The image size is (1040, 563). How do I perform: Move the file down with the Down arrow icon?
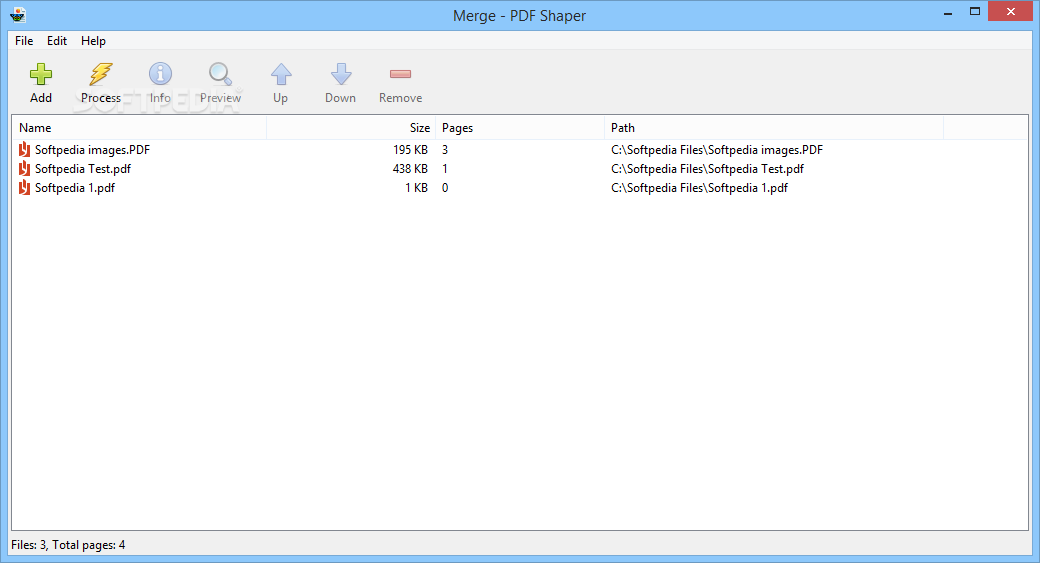click(x=341, y=74)
